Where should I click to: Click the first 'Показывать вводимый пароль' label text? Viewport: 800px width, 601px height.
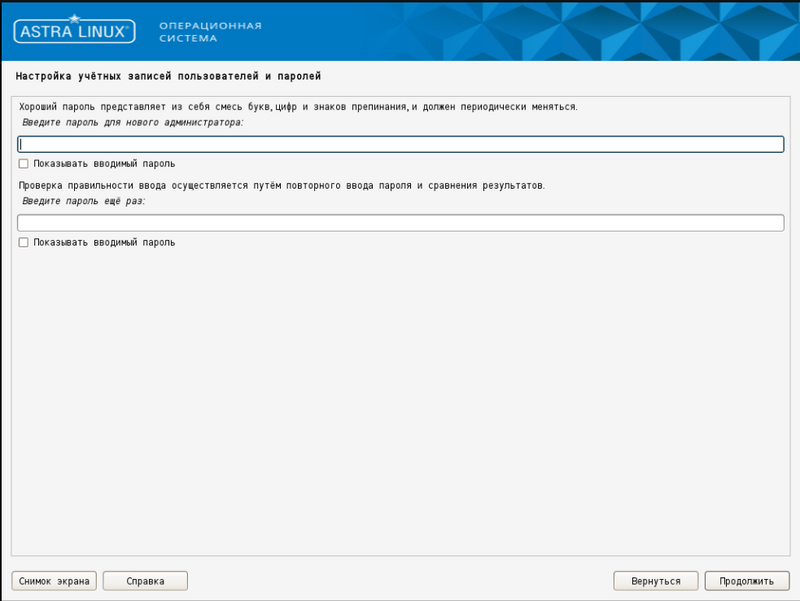[x=104, y=163]
